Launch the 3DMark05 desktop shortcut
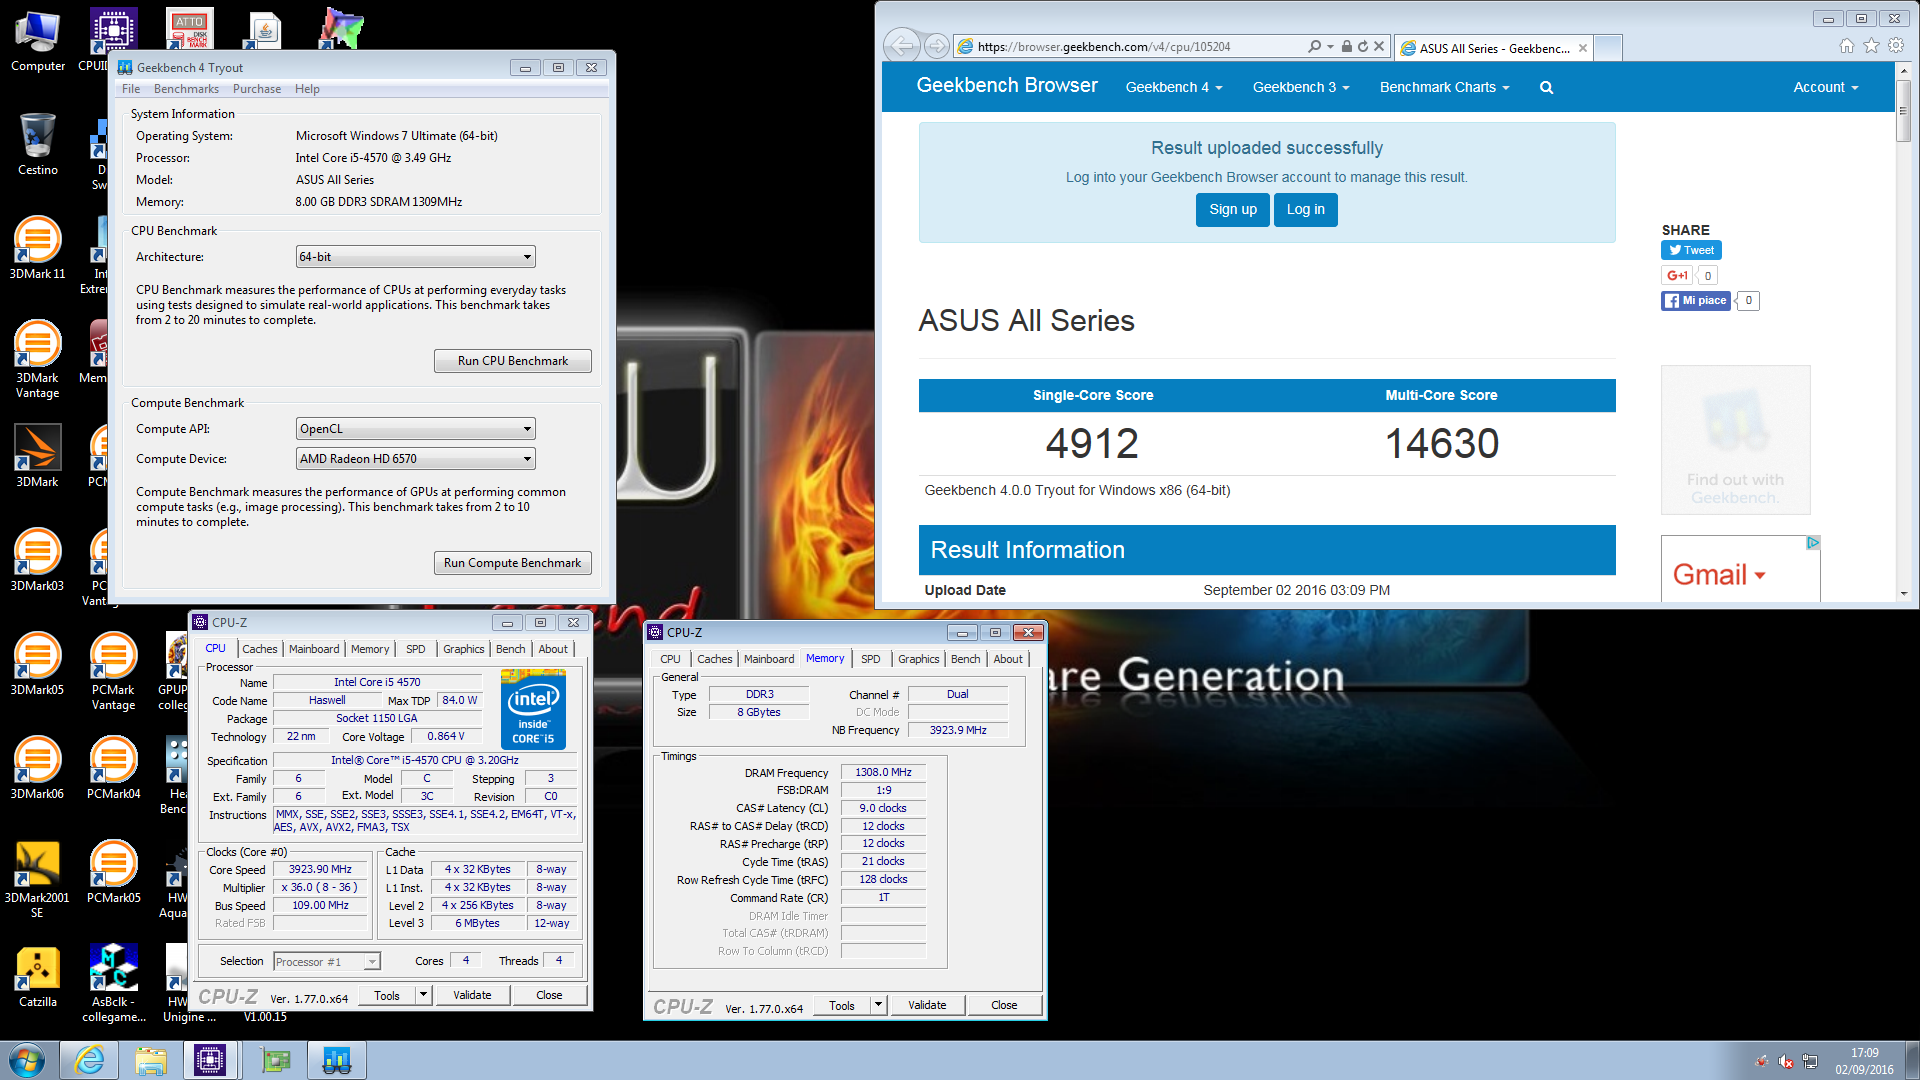Image resolution: width=1920 pixels, height=1080 pixels. pos(38,664)
